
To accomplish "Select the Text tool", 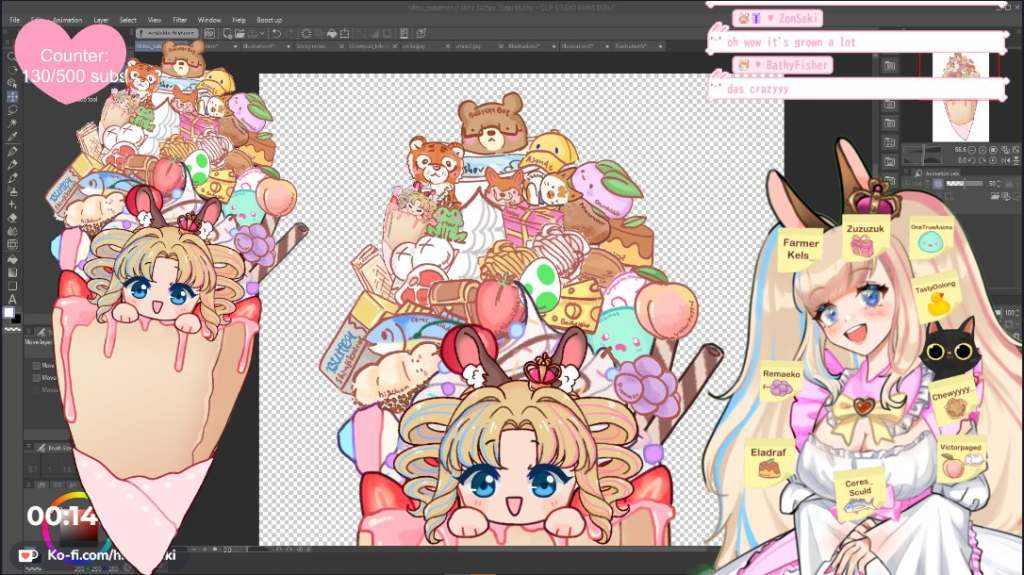I will pos(12,299).
